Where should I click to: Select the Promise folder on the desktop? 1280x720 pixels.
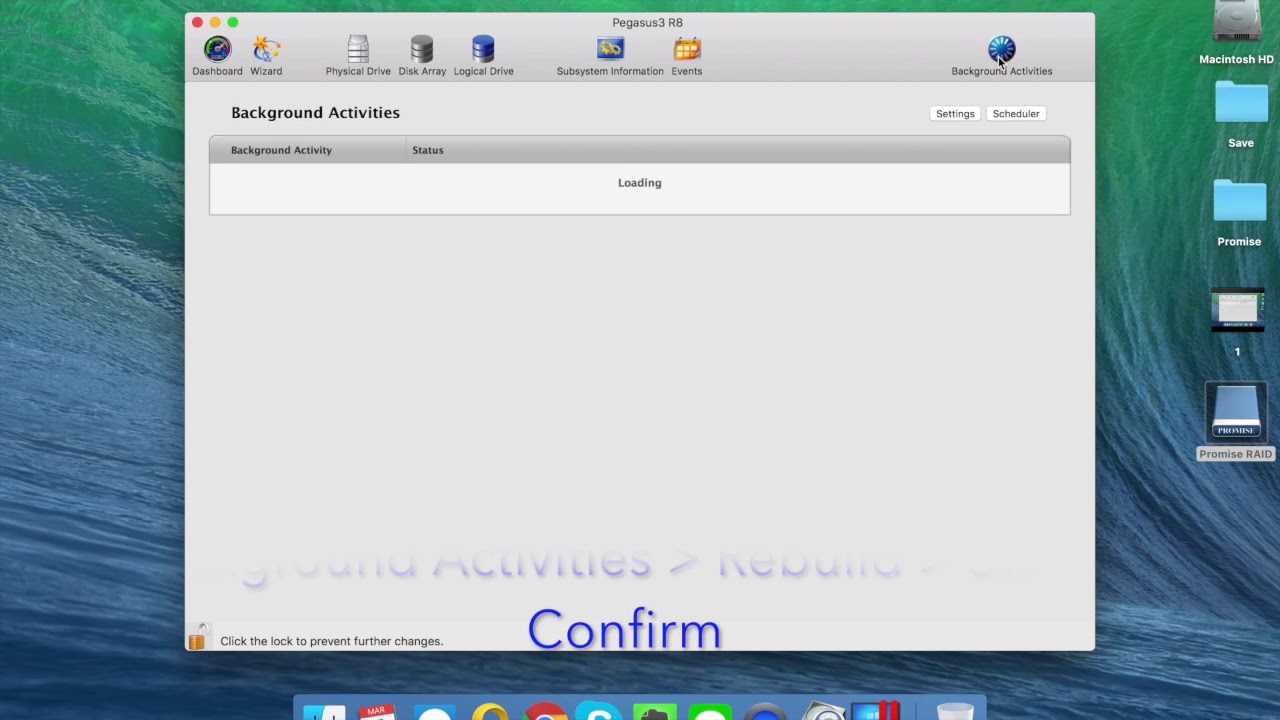(x=1239, y=214)
